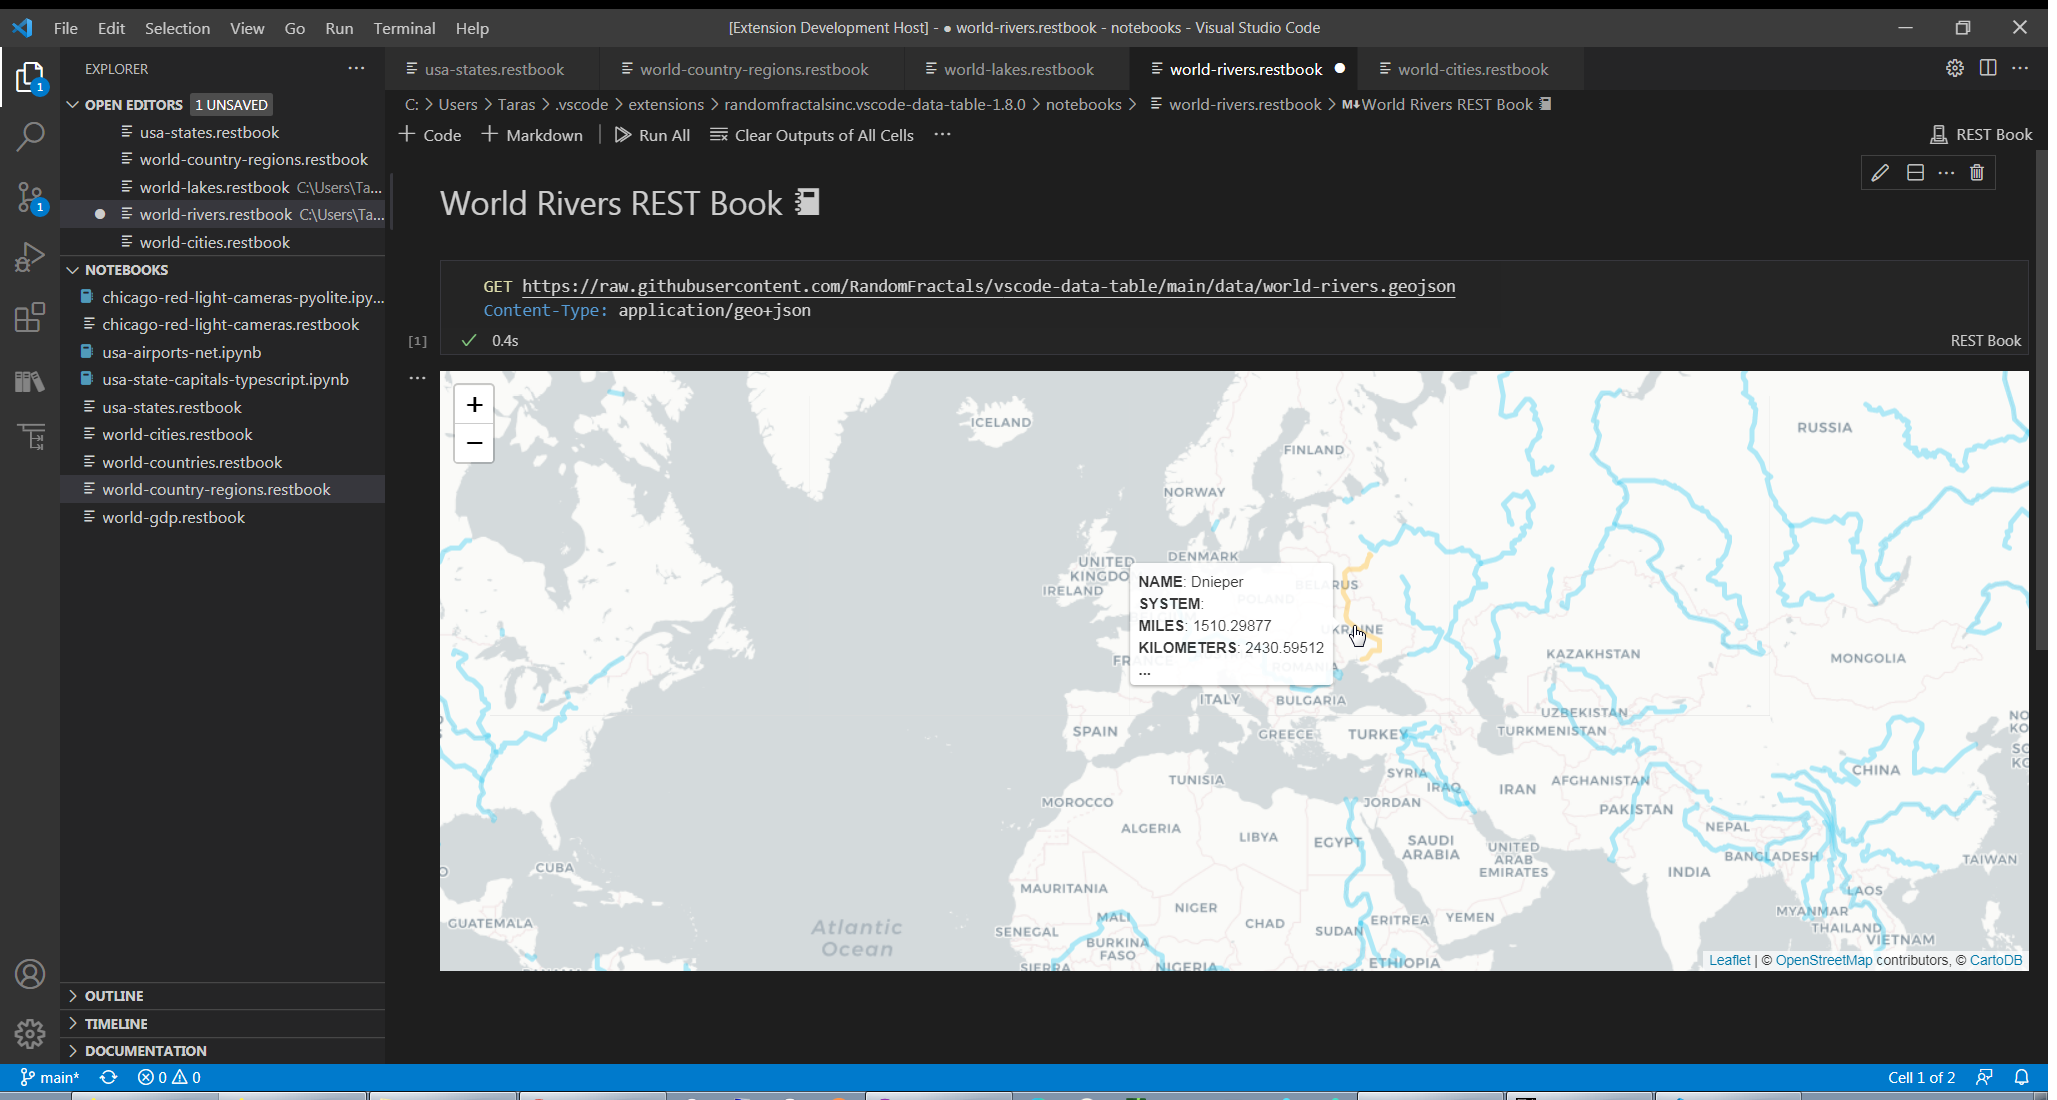2057x1100 pixels.
Task: Open Run and Debug view
Action: pyautogui.click(x=30, y=257)
